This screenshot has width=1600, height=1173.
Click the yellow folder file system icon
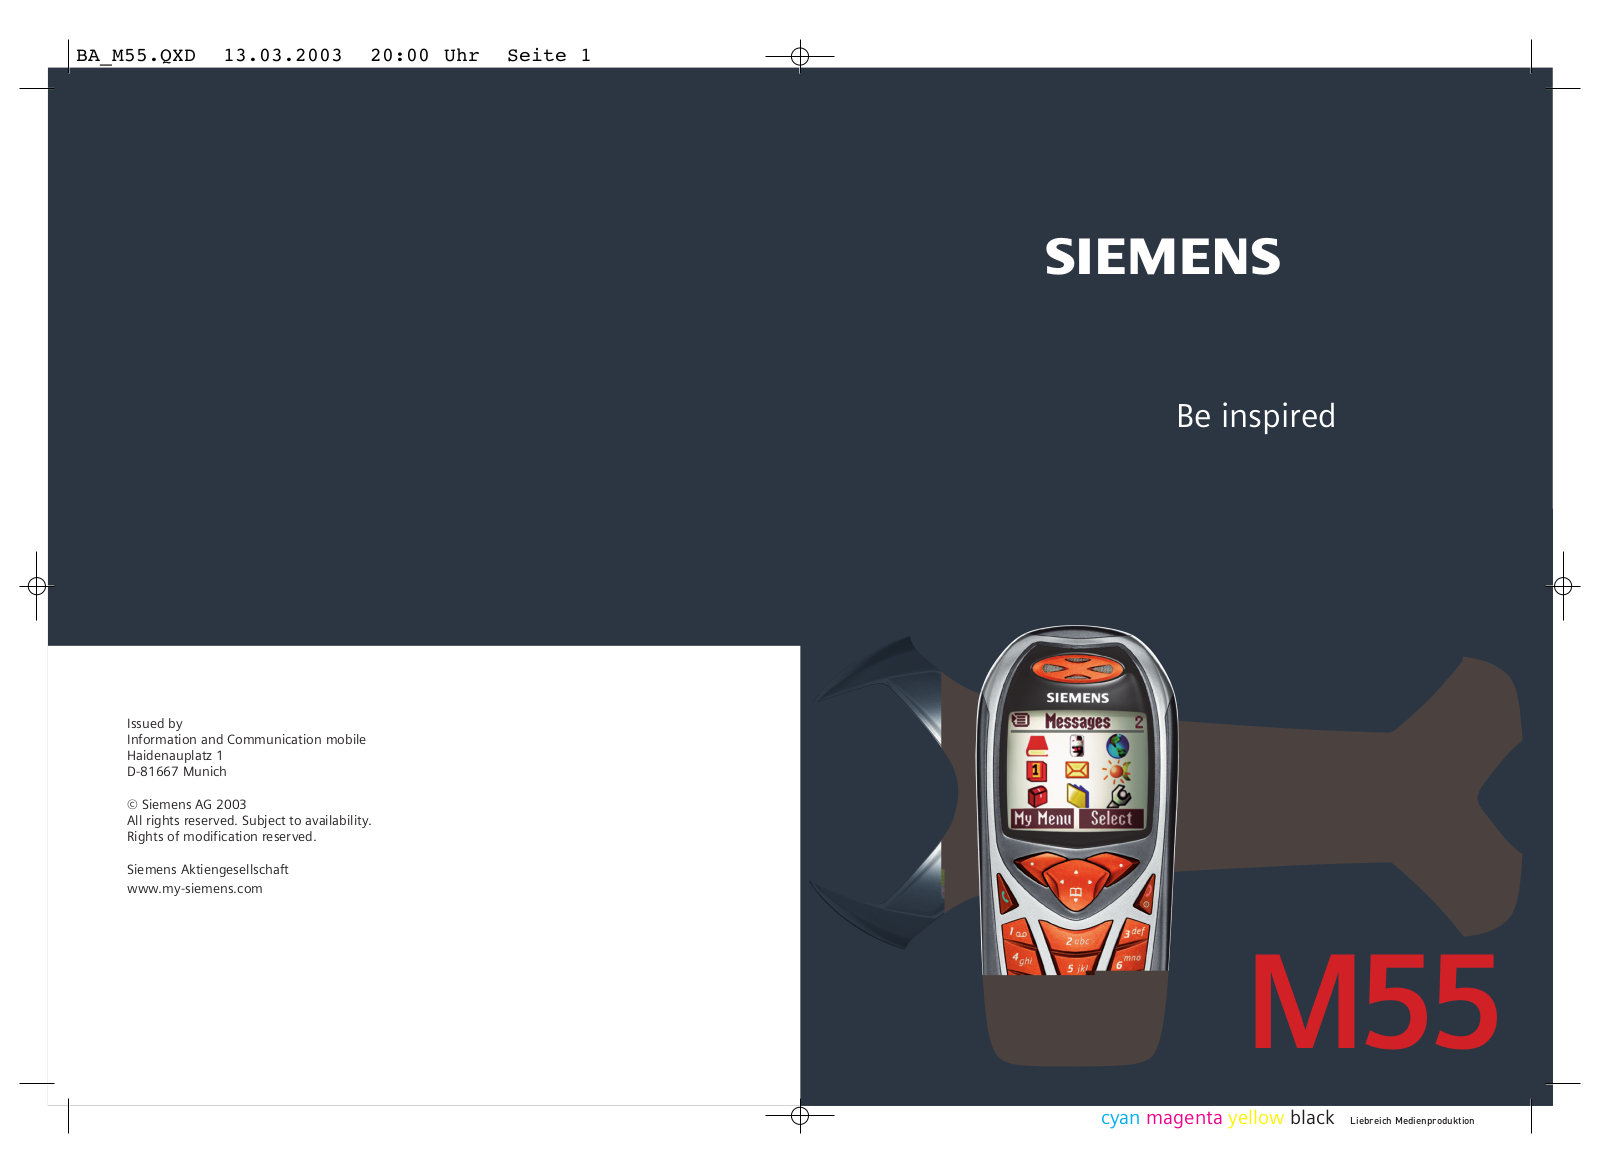pyautogui.click(x=1078, y=796)
